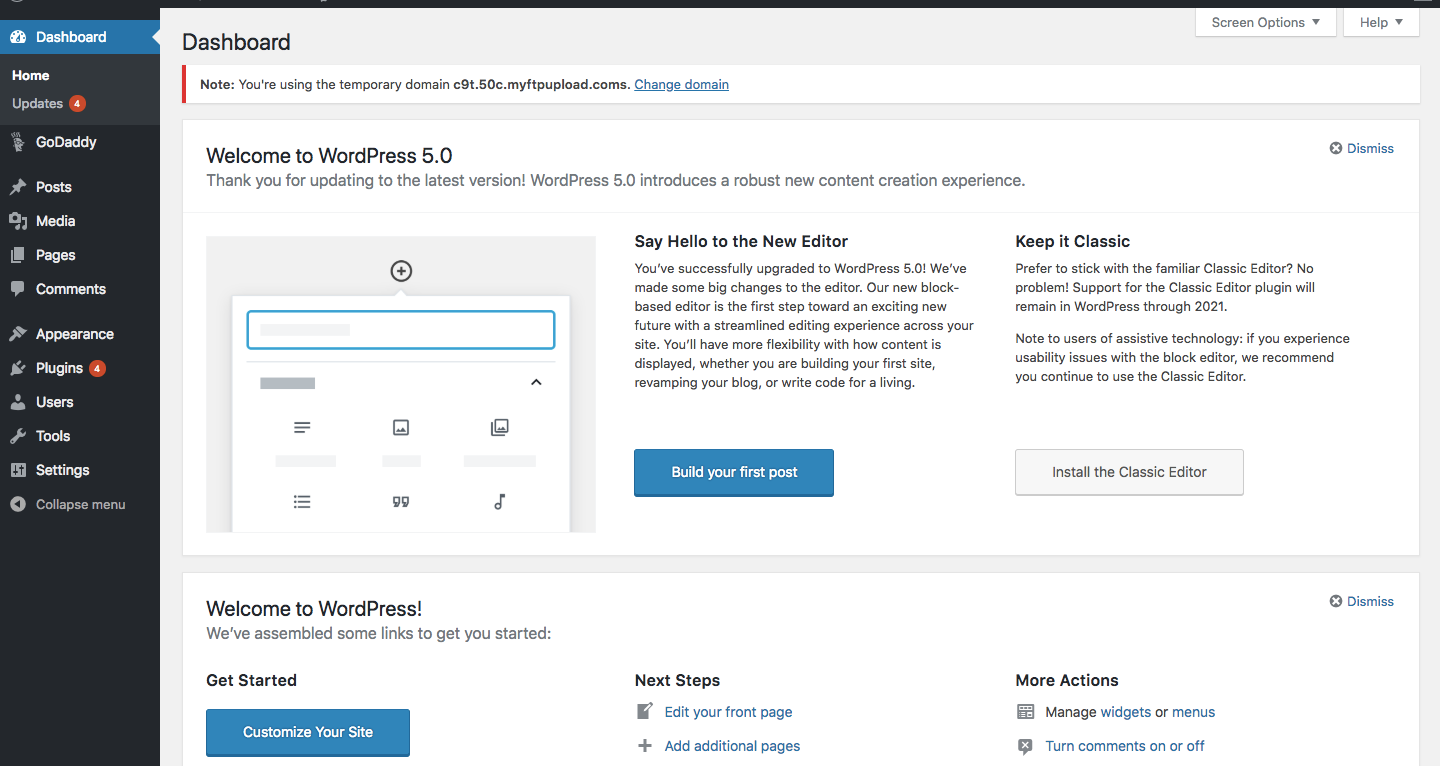
Task: Click the edit icon beside Edit your front page
Action: 645,711
